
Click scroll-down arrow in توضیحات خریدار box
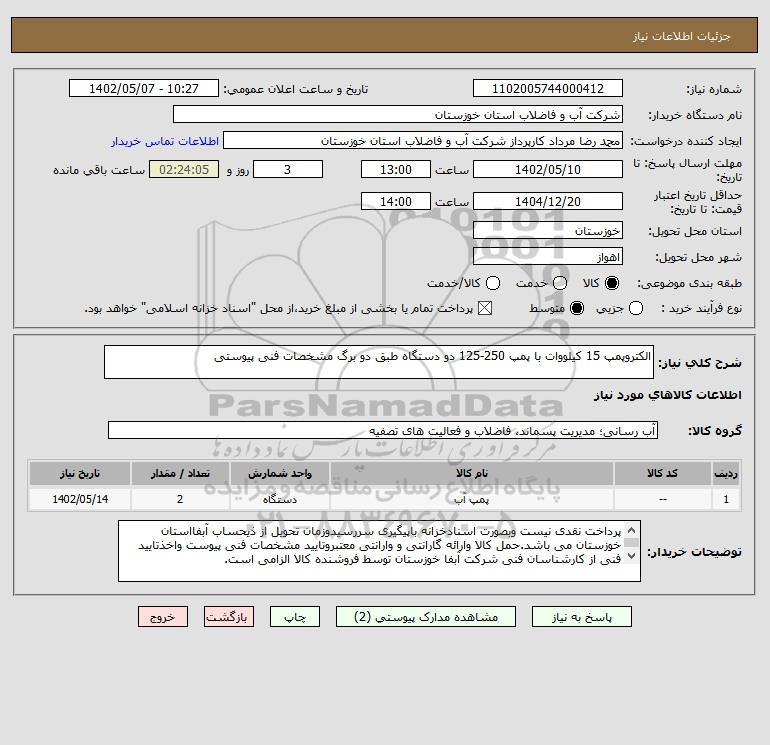click(x=632, y=556)
